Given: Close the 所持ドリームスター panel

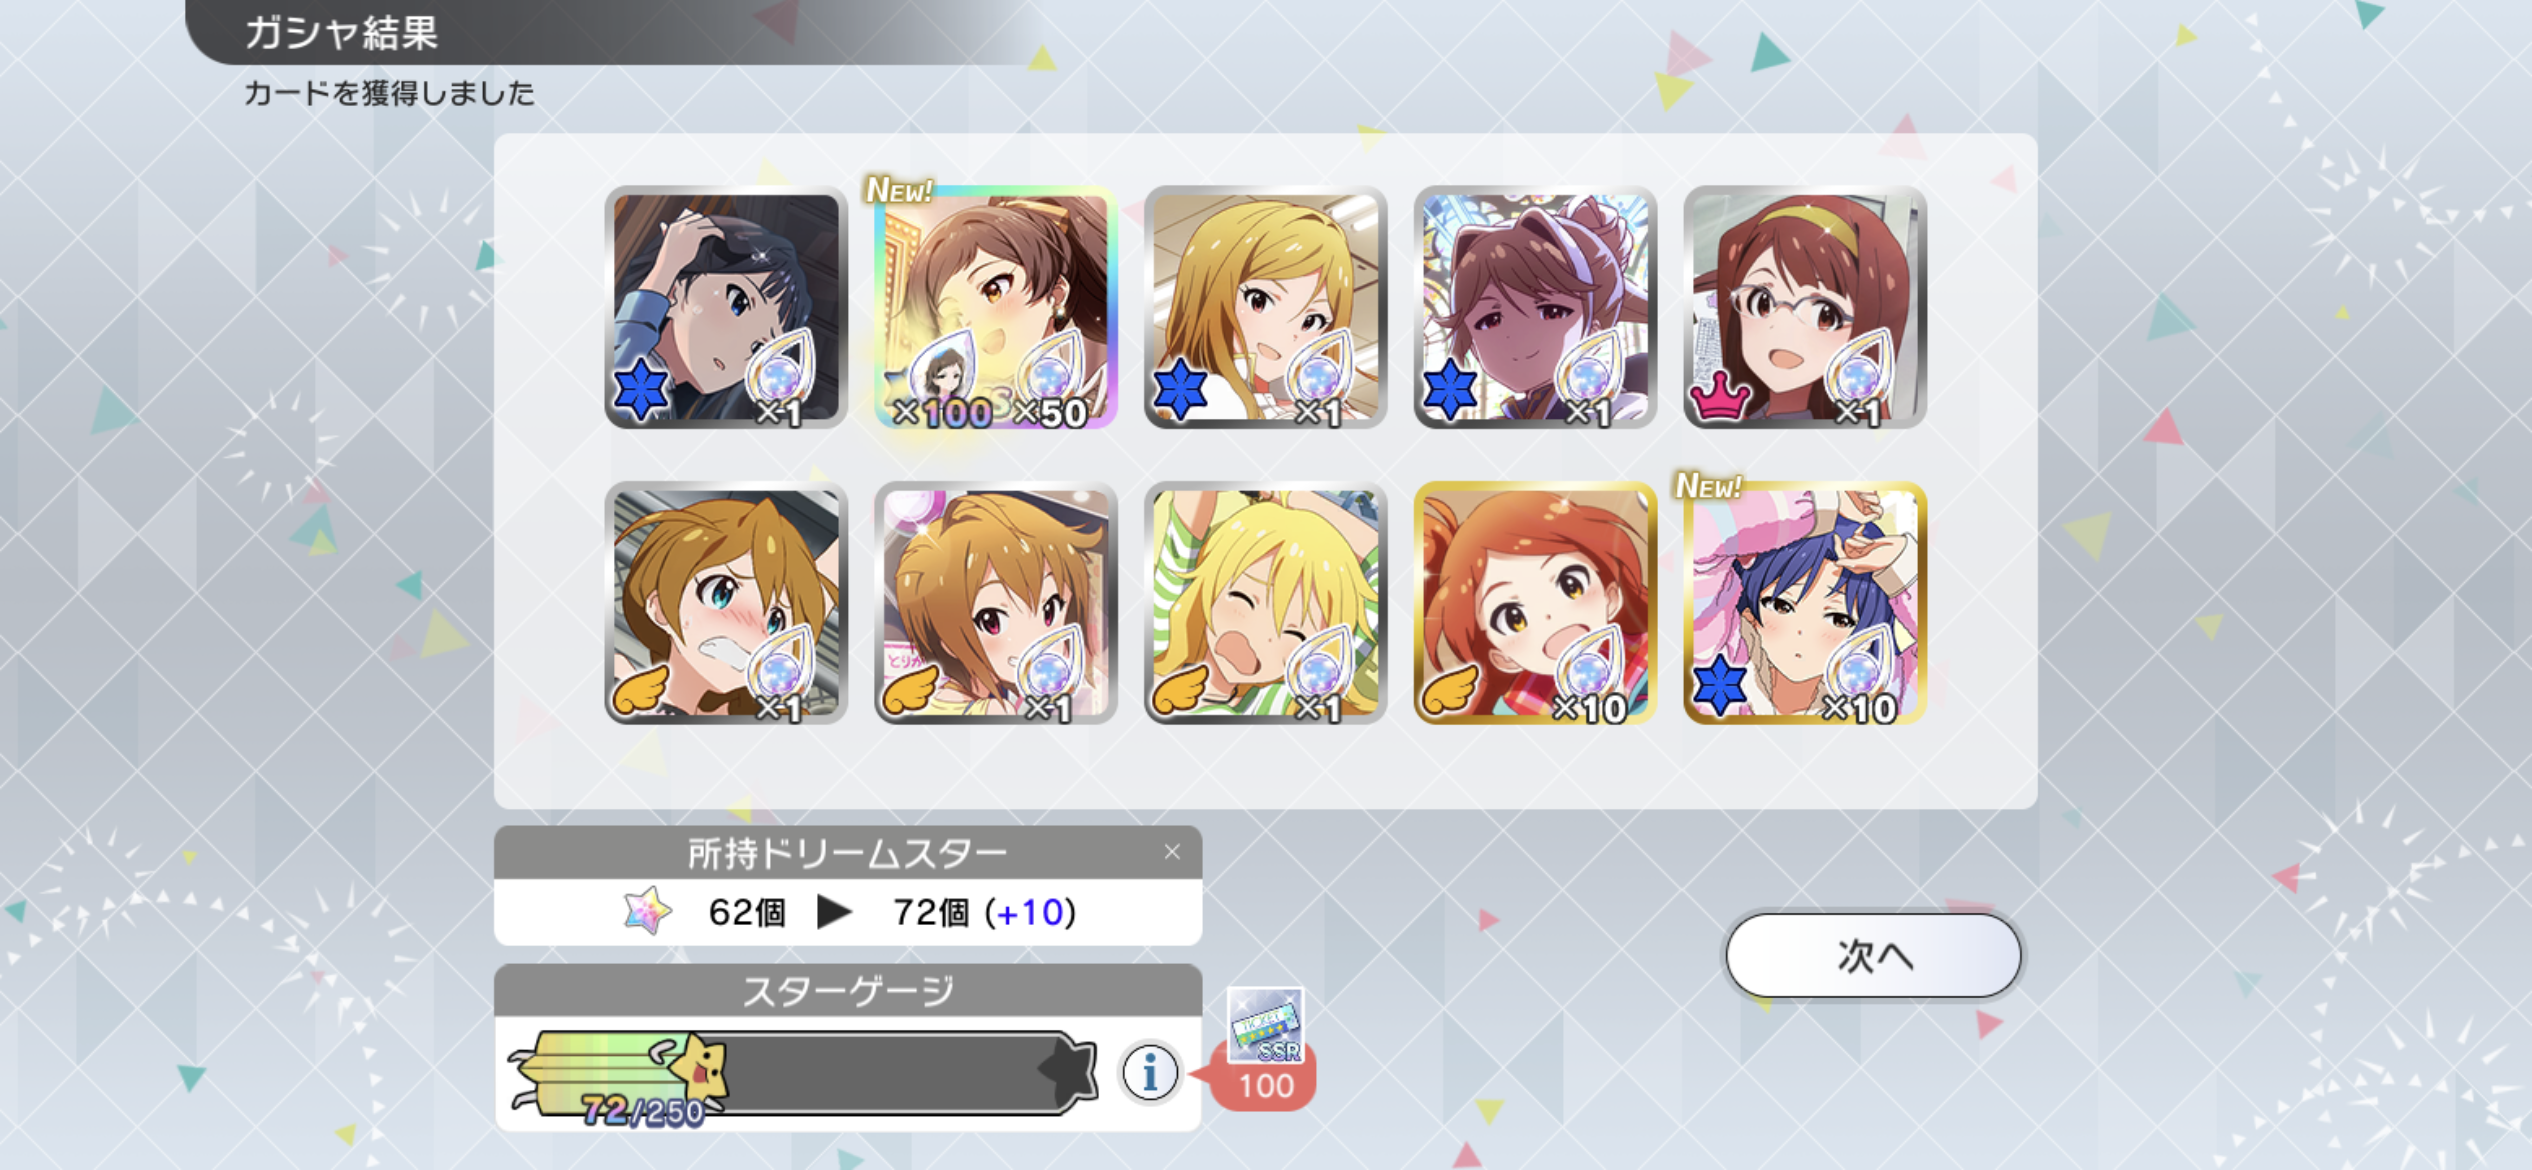Looking at the screenshot, I should (x=1172, y=852).
